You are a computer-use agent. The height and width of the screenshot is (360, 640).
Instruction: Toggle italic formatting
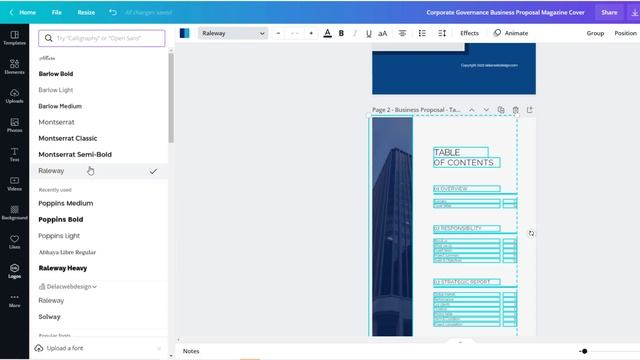(x=355, y=33)
